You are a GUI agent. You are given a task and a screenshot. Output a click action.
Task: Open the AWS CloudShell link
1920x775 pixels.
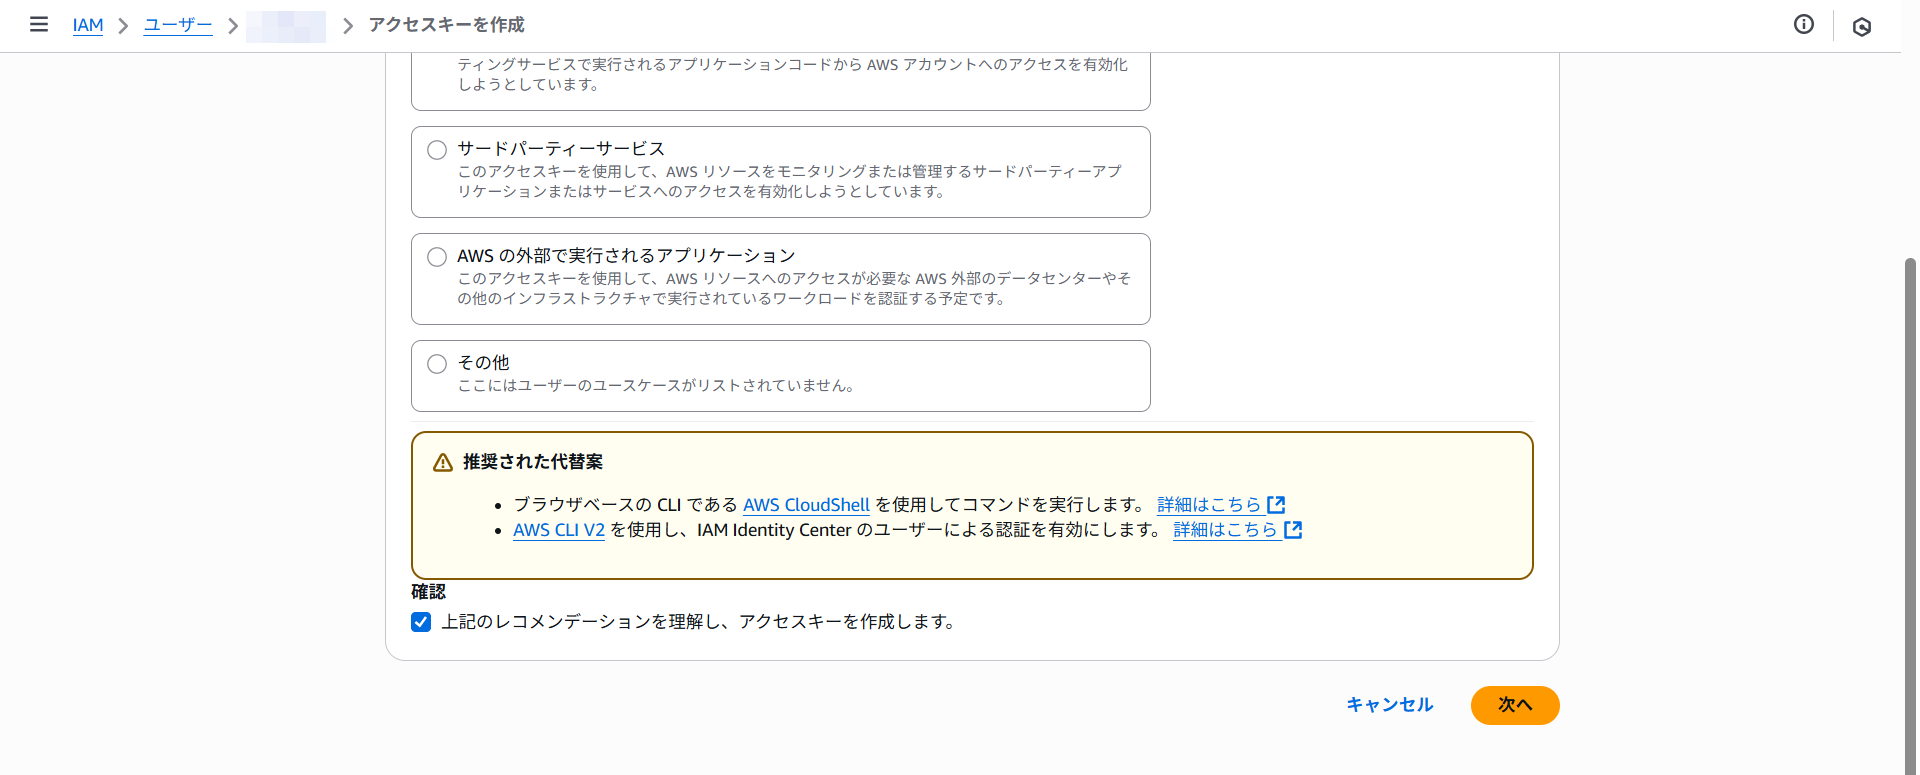[x=806, y=505]
